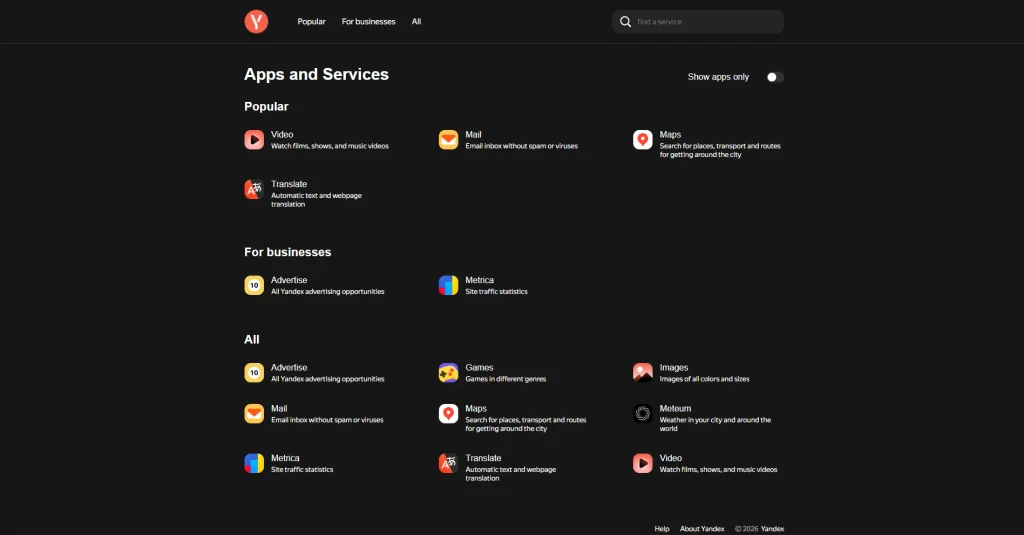Click the Images title in the All section
The height and width of the screenshot is (535, 1024).
[x=674, y=368]
